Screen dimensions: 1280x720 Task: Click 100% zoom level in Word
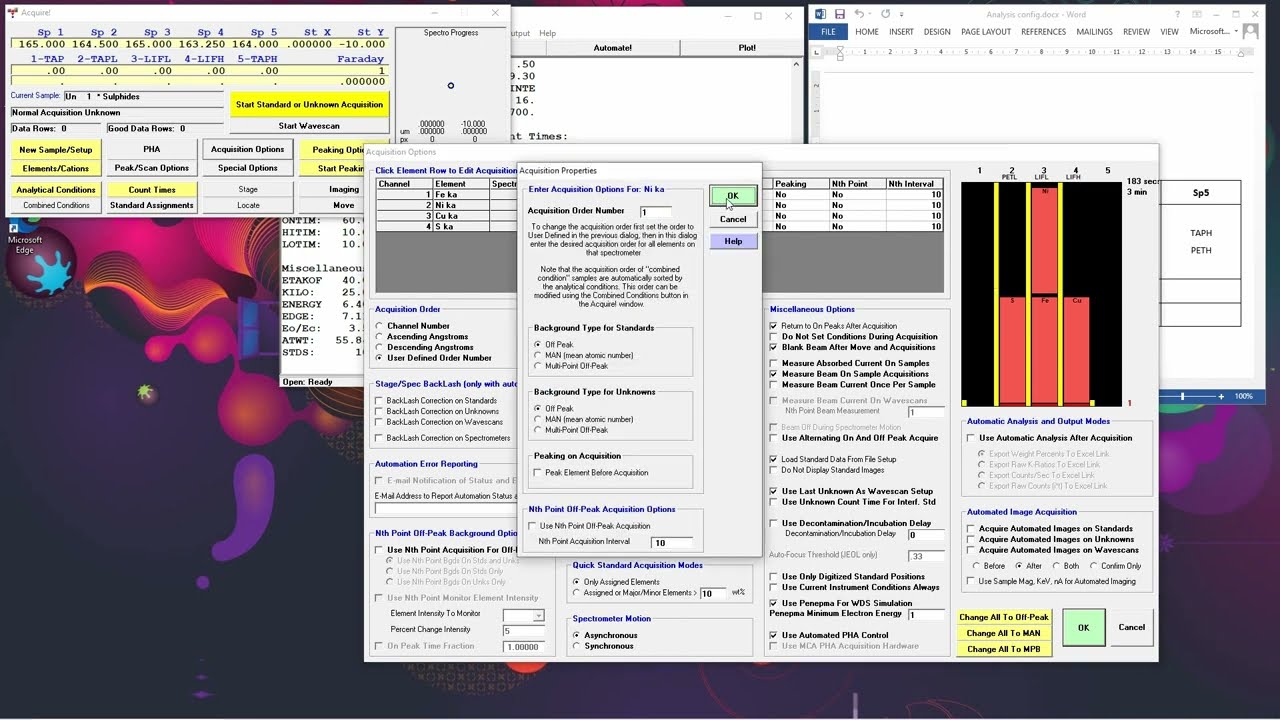point(1243,396)
